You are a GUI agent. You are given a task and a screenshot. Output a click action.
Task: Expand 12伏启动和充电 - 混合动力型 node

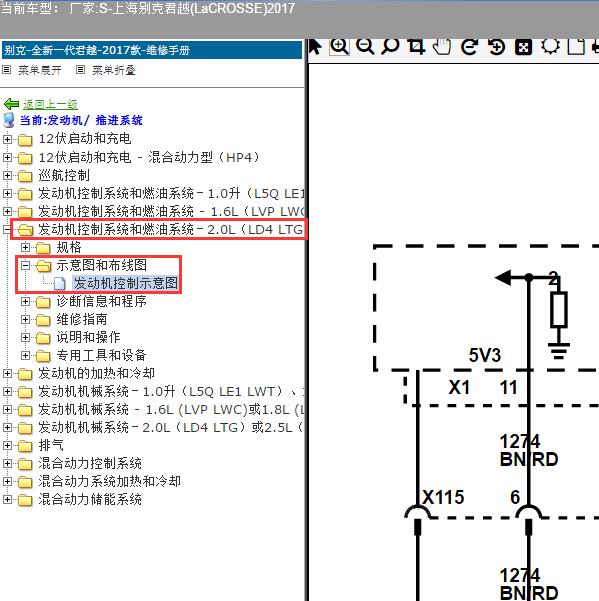click(7, 157)
